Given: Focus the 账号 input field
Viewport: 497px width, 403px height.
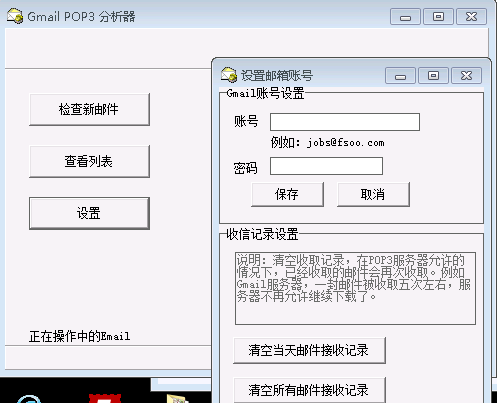Looking at the screenshot, I should [x=345, y=122].
